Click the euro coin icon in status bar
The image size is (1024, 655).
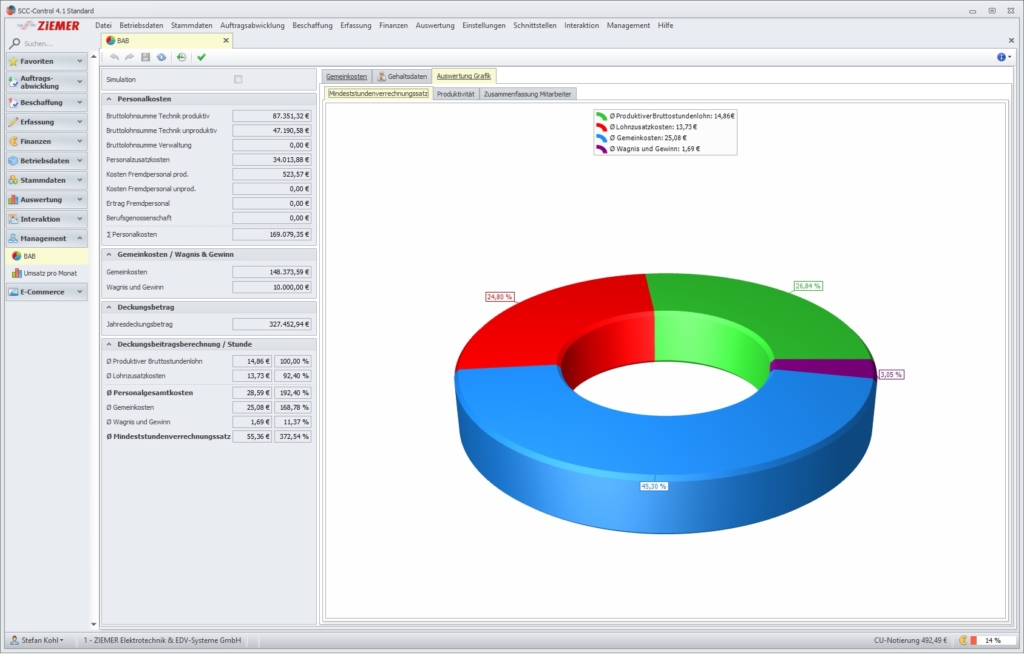[963, 641]
